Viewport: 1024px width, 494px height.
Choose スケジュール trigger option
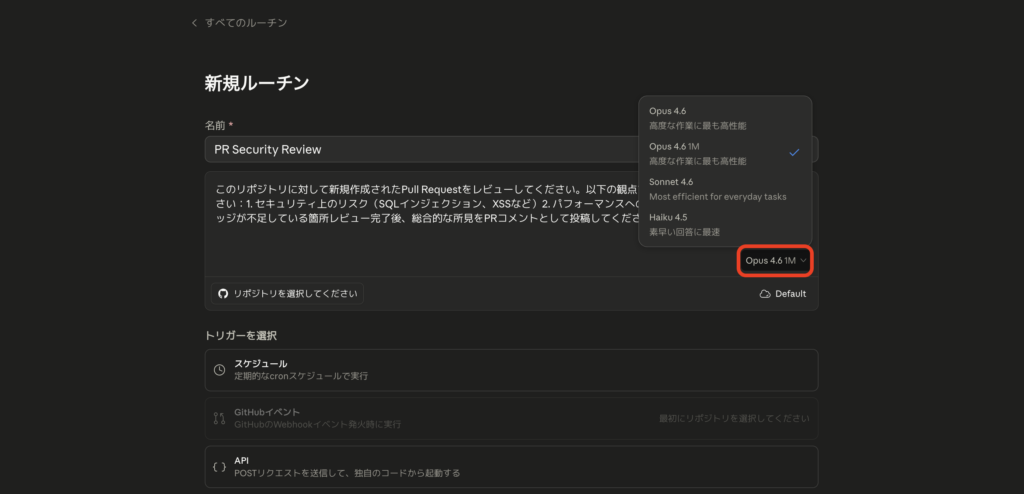coord(511,370)
